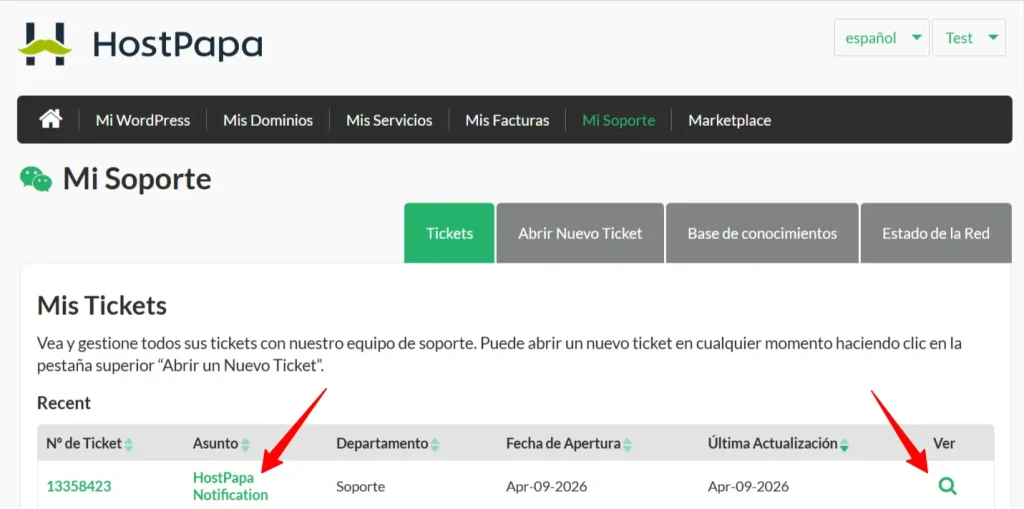This screenshot has width=1024, height=509.
Task: Open the español language dropdown
Action: click(x=881, y=38)
